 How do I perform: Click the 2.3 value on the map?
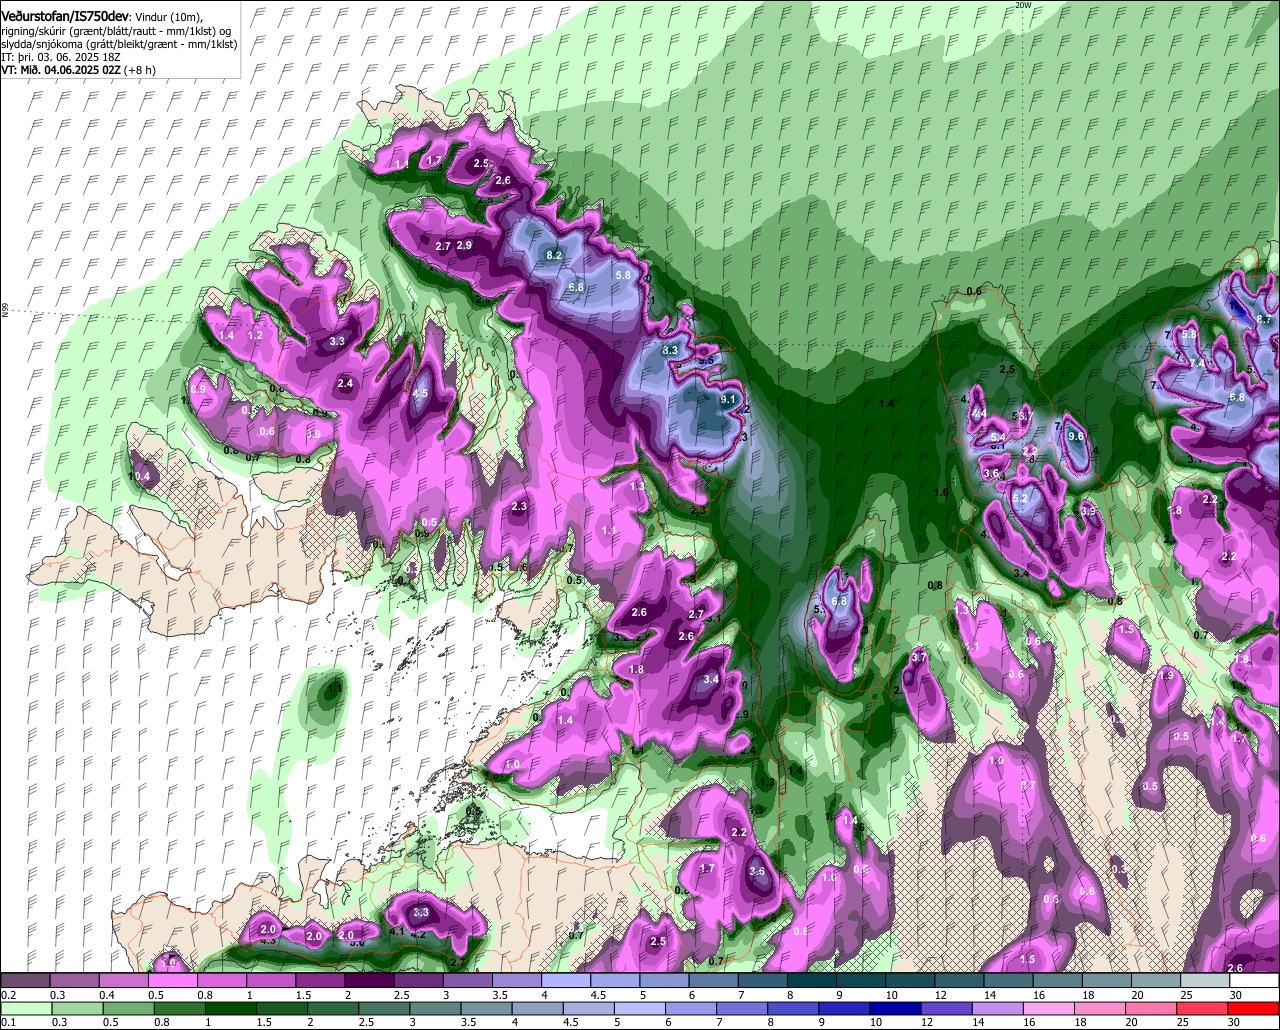tap(519, 507)
